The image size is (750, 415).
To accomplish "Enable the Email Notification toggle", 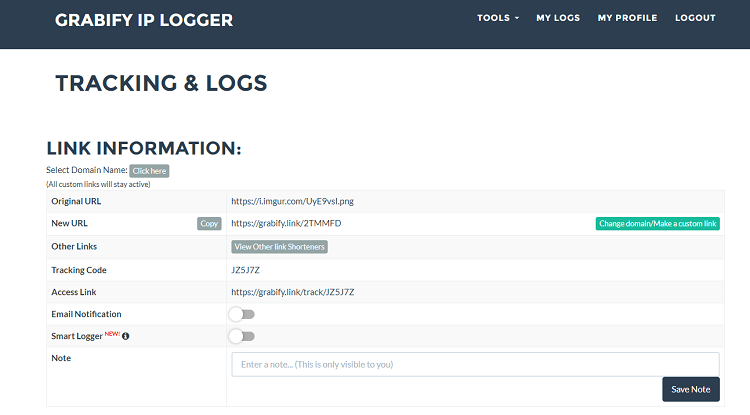I will click(x=242, y=314).
